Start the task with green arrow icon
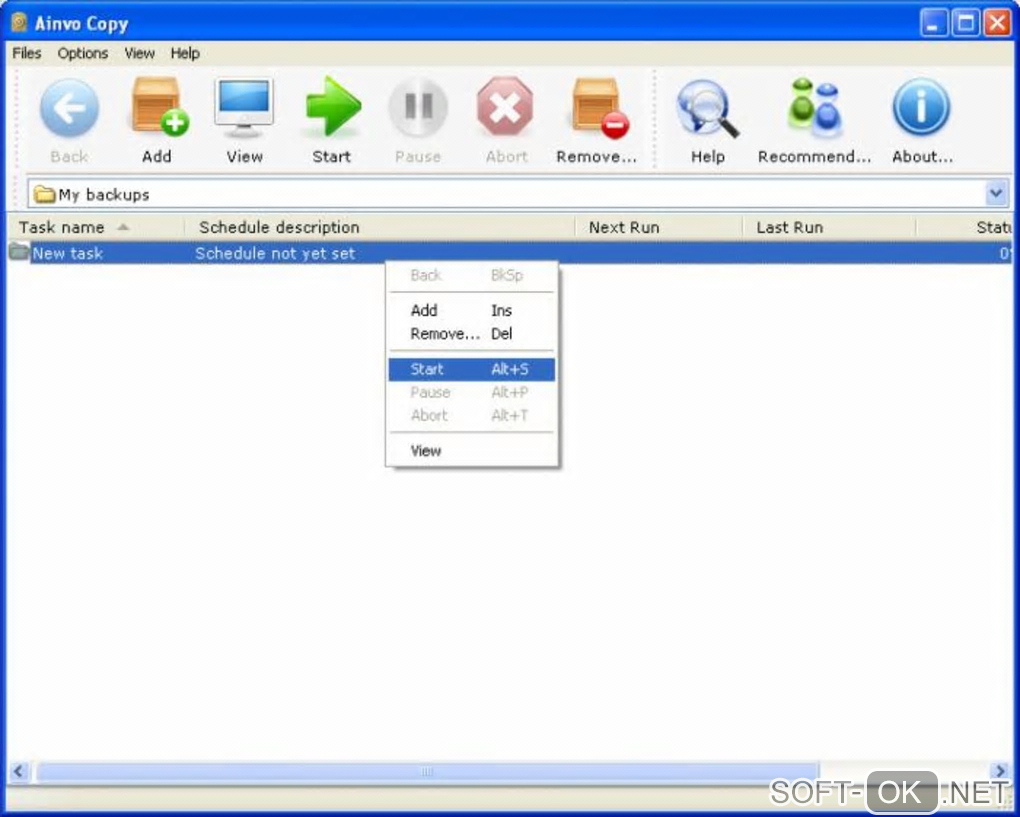Image resolution: width=1020 pixels, height=817 pixels. [x=333, y=107]
